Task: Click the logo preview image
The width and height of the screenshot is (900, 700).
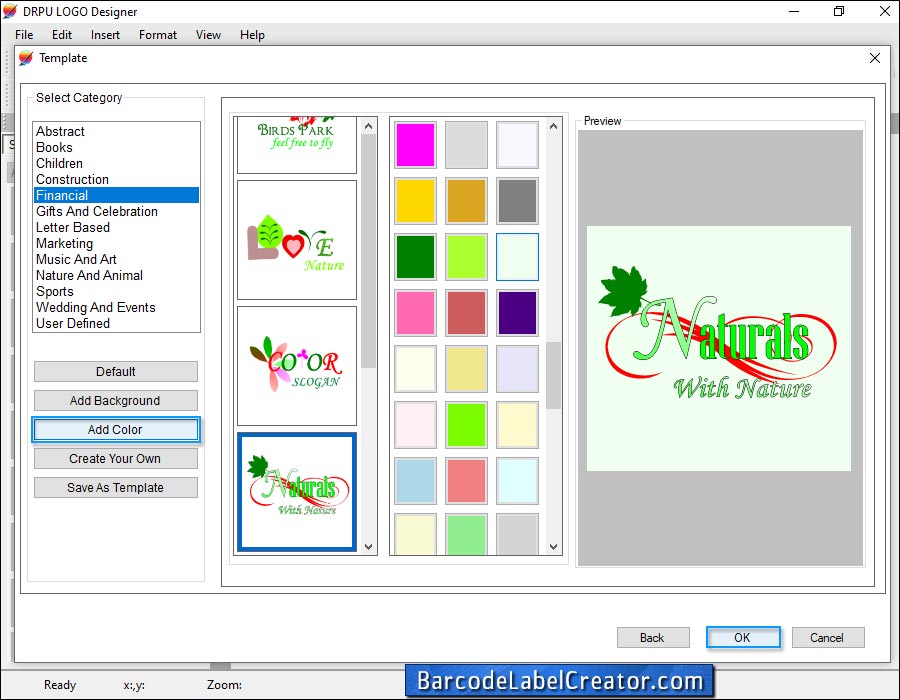Action: click(x=719, y=348)
